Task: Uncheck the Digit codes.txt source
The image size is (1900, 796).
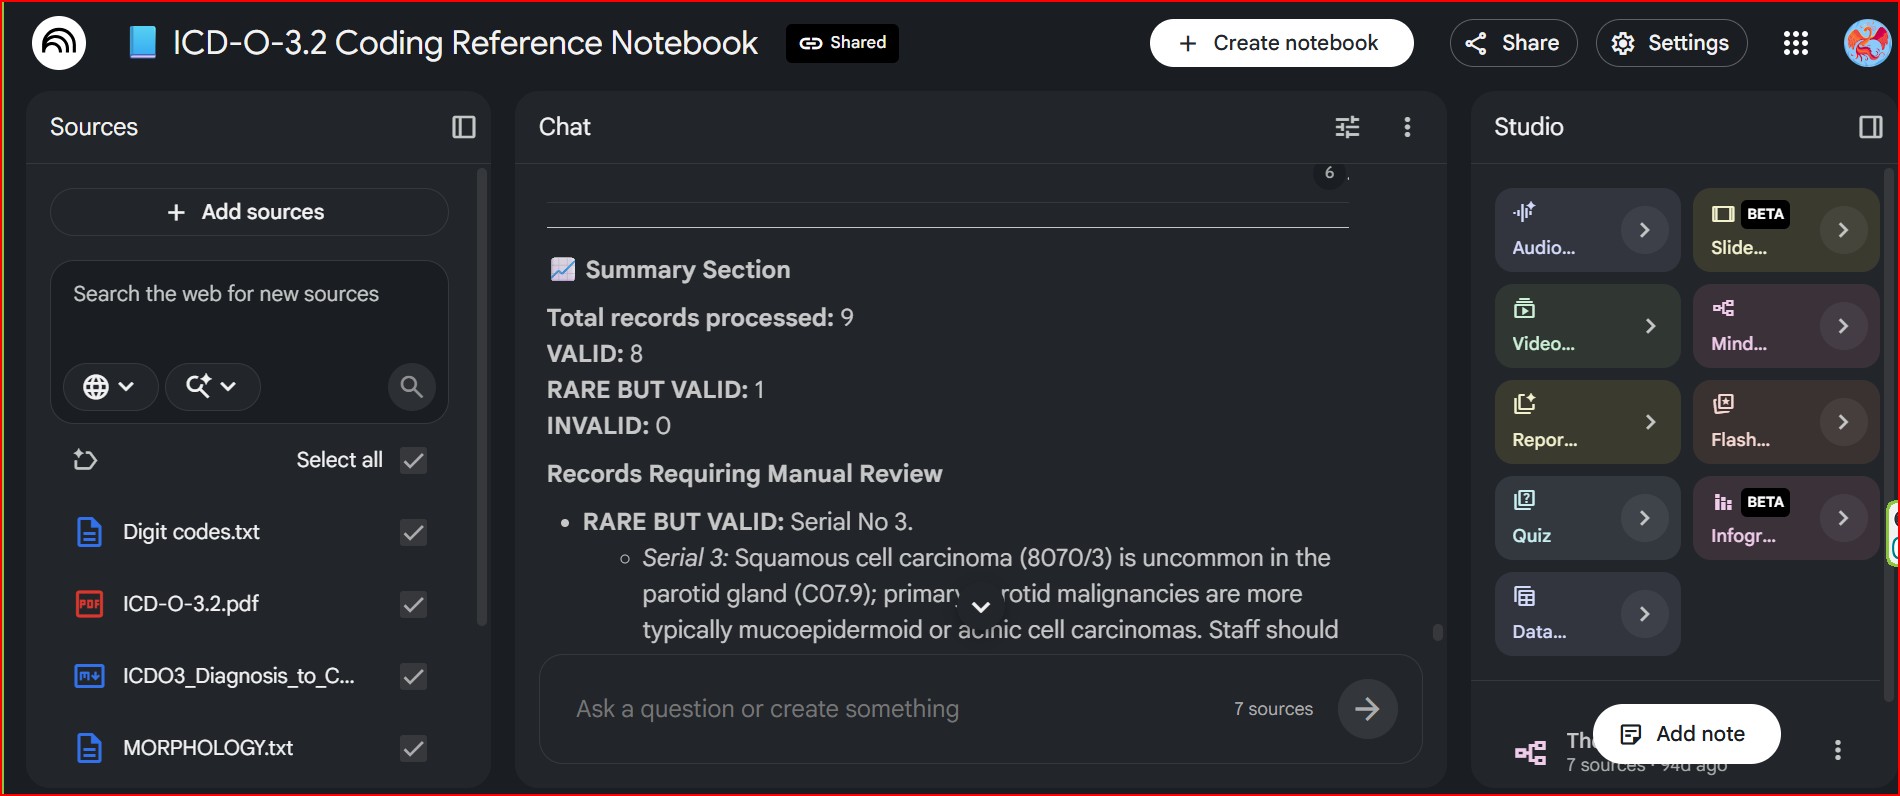Action: (413, 532)
